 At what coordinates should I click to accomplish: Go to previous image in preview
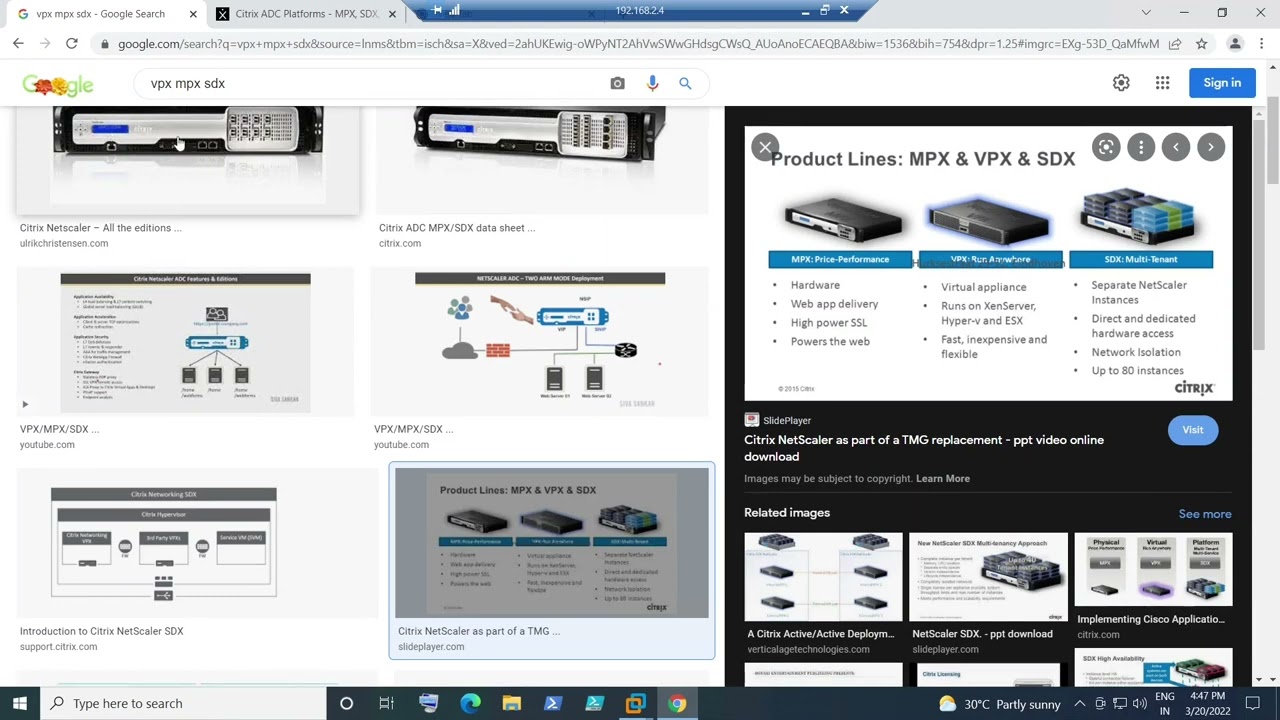click(1176, 147)
